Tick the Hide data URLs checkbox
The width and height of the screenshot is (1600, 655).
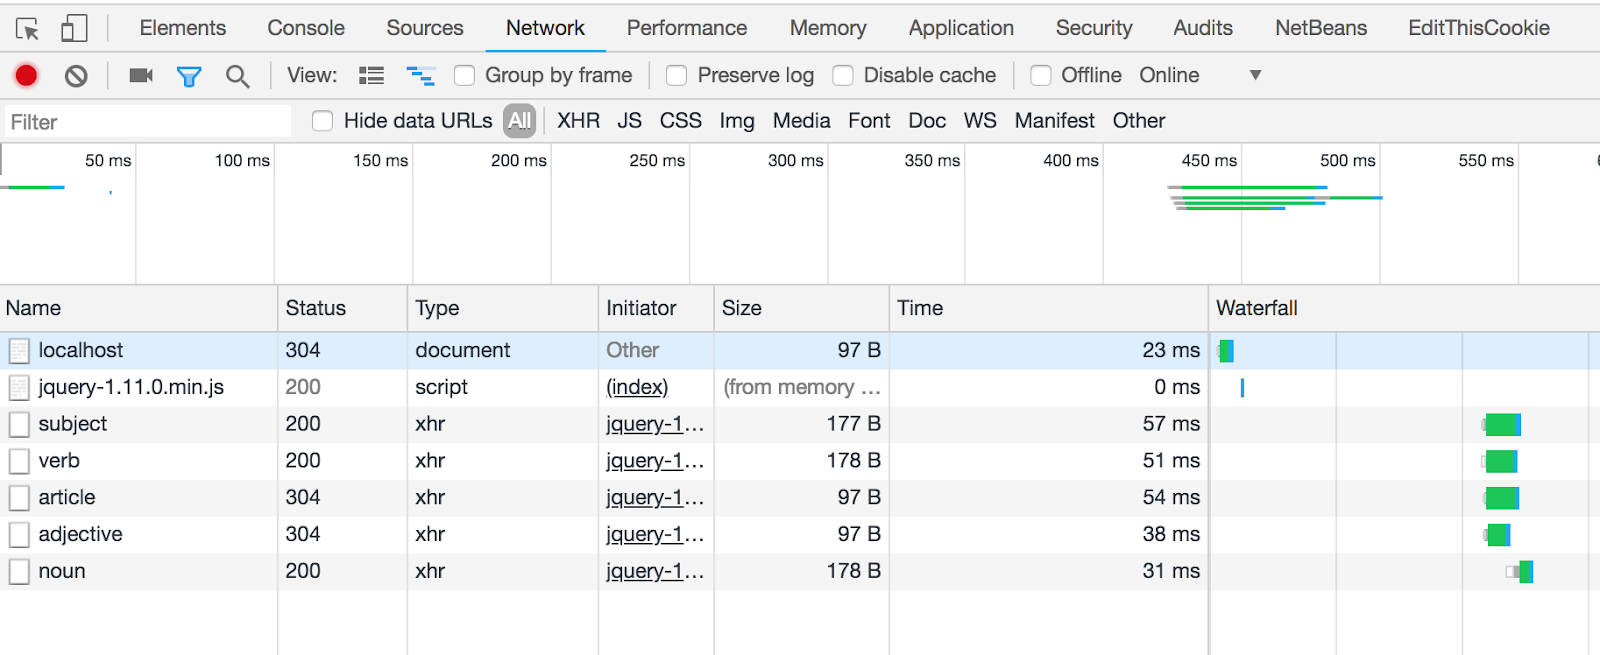point(322,121)
